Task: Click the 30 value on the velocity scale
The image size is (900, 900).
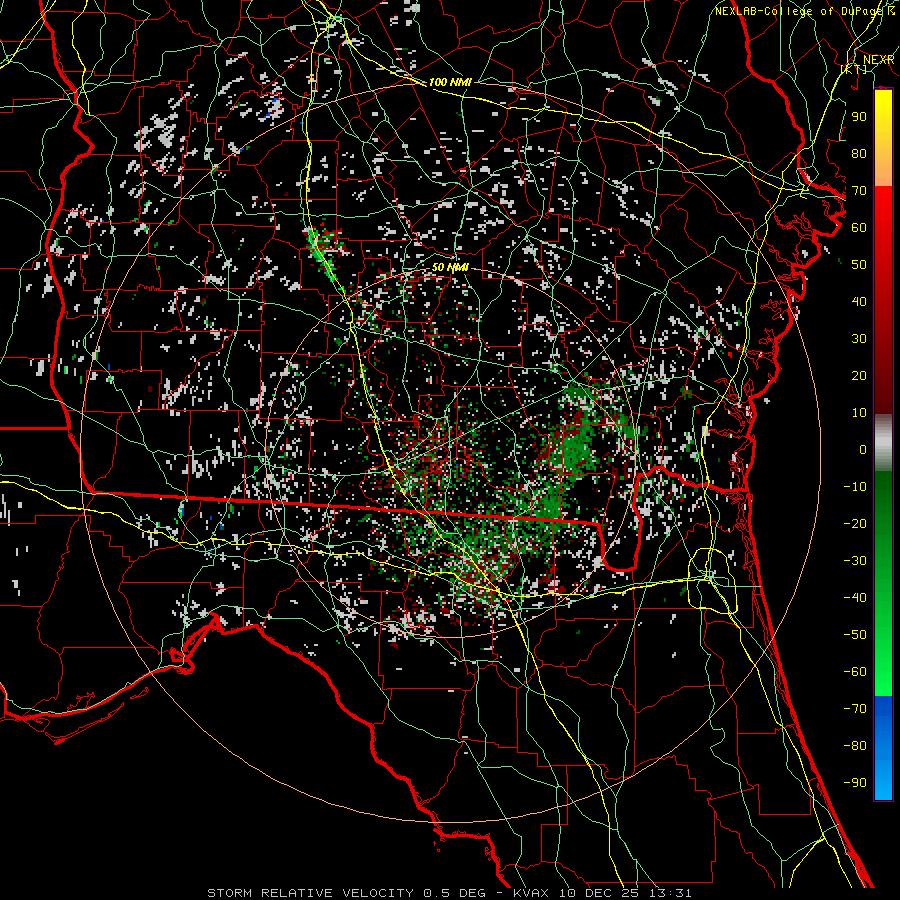Action: click(x=859, y=339)
